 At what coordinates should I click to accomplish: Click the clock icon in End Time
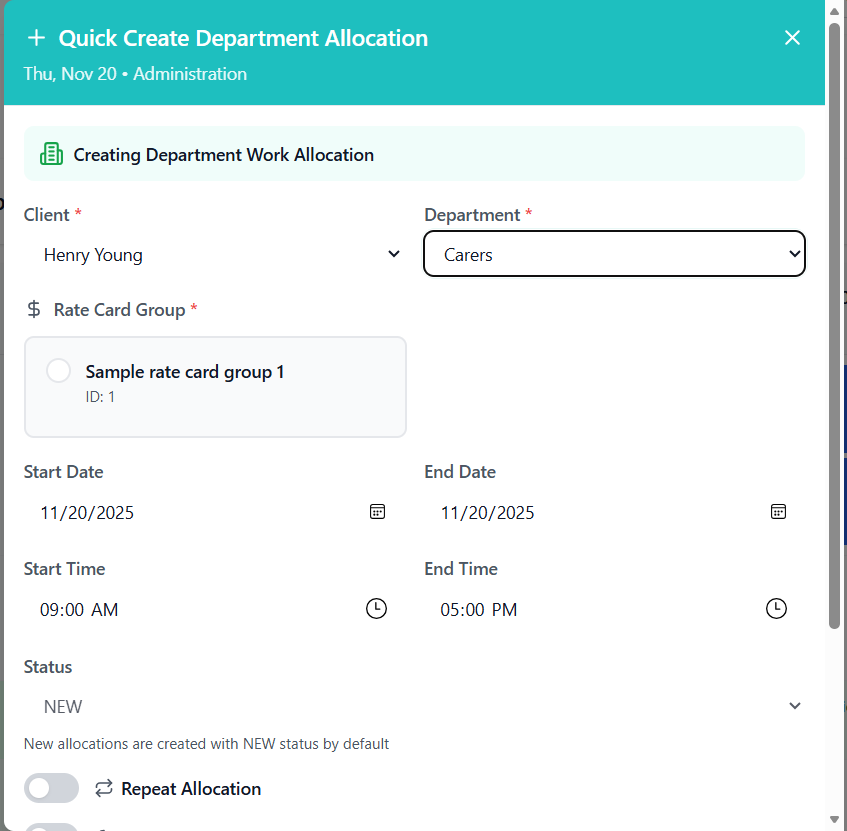(776, 609)
